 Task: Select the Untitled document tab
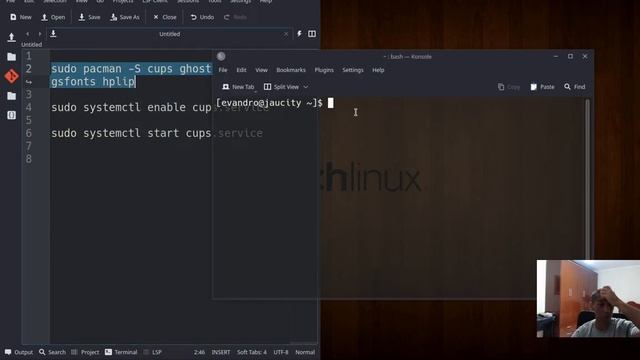(169, 34)
